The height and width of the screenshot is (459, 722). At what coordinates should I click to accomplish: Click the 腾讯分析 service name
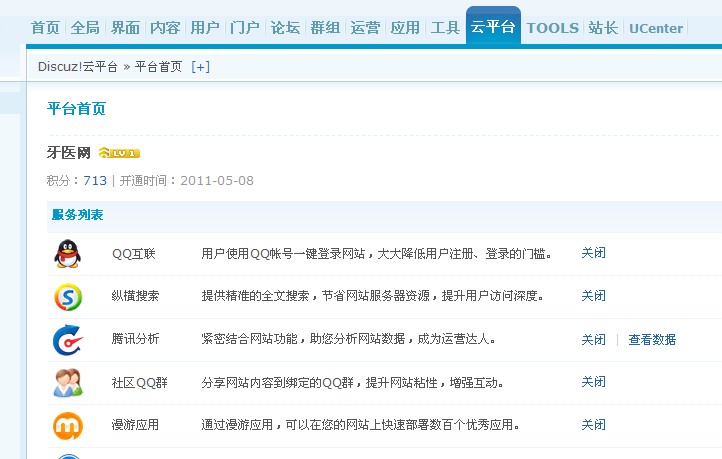pos(135,339)
